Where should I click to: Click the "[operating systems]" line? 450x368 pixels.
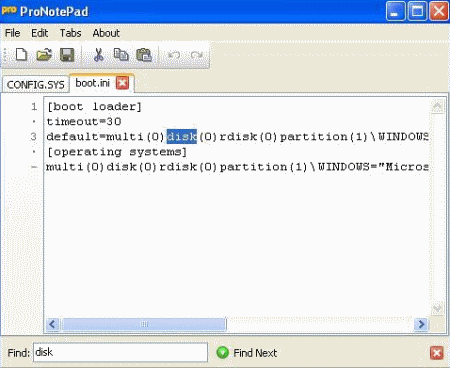coord(117,152)
